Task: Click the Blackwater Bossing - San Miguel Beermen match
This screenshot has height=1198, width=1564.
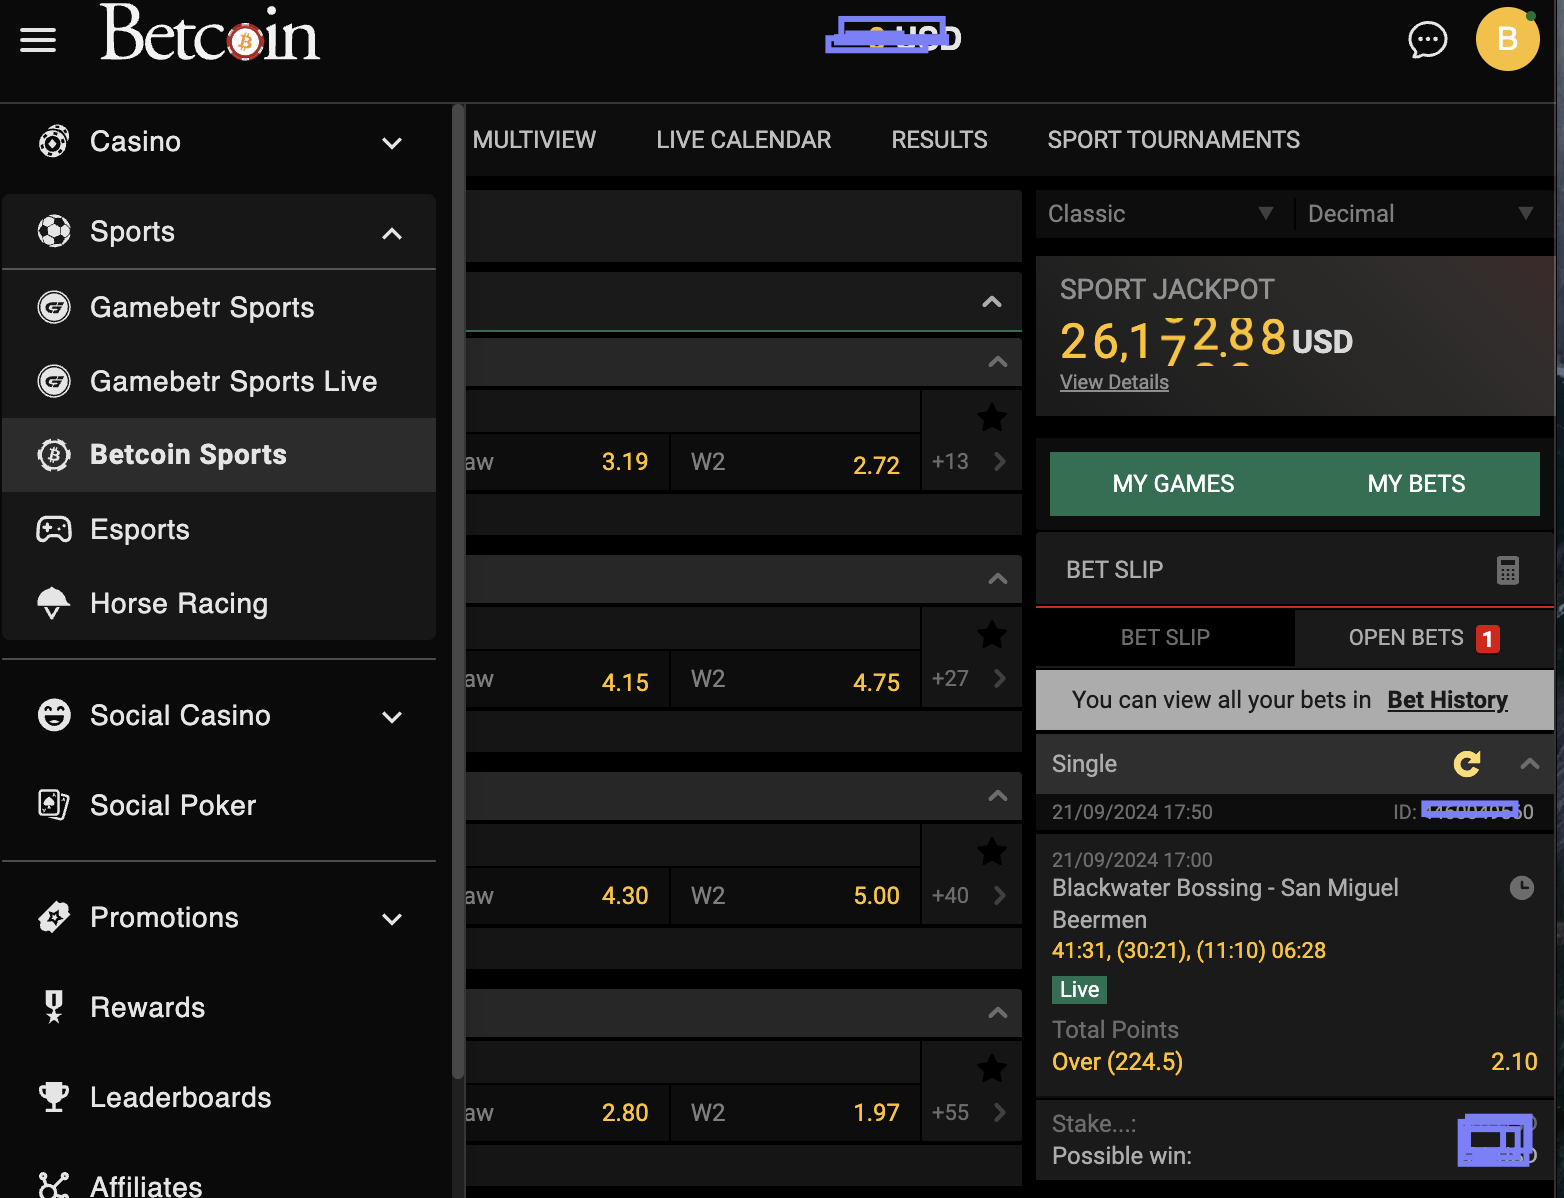Action: pyautogui.click(x=1225, y=904)
